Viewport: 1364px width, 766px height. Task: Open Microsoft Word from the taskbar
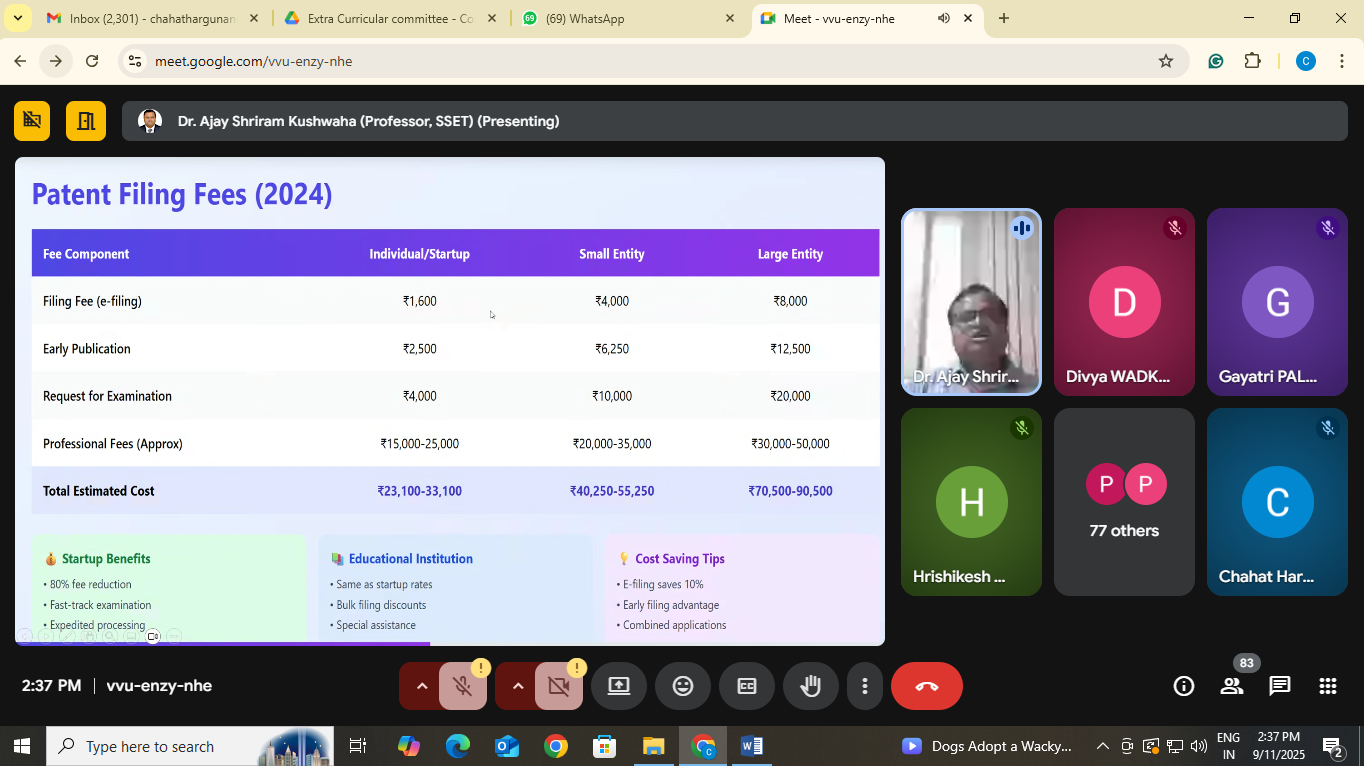pyautogui.click(x=752, y=746)
